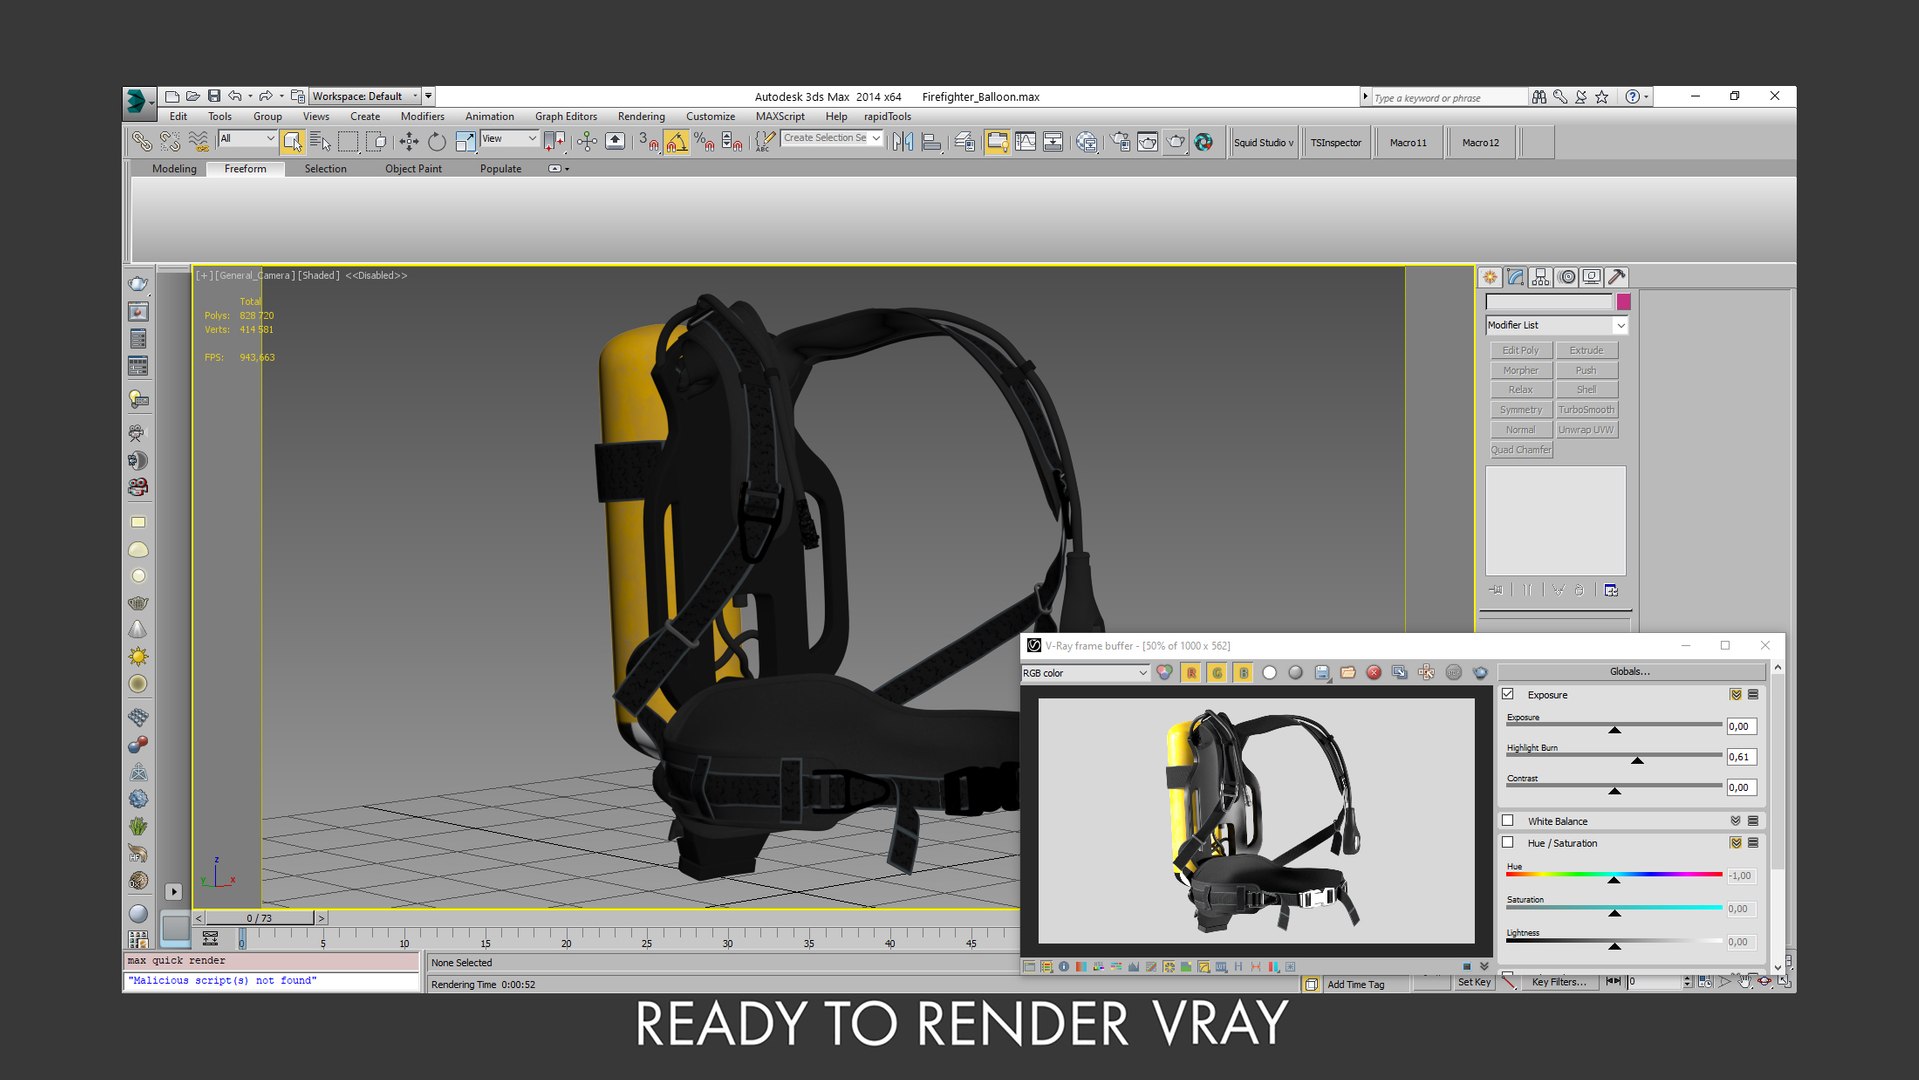This screenshot has height=1080, width=1919.
Task: Save render image in V-Ray frame buffer
Action: tap(1322, 673)
